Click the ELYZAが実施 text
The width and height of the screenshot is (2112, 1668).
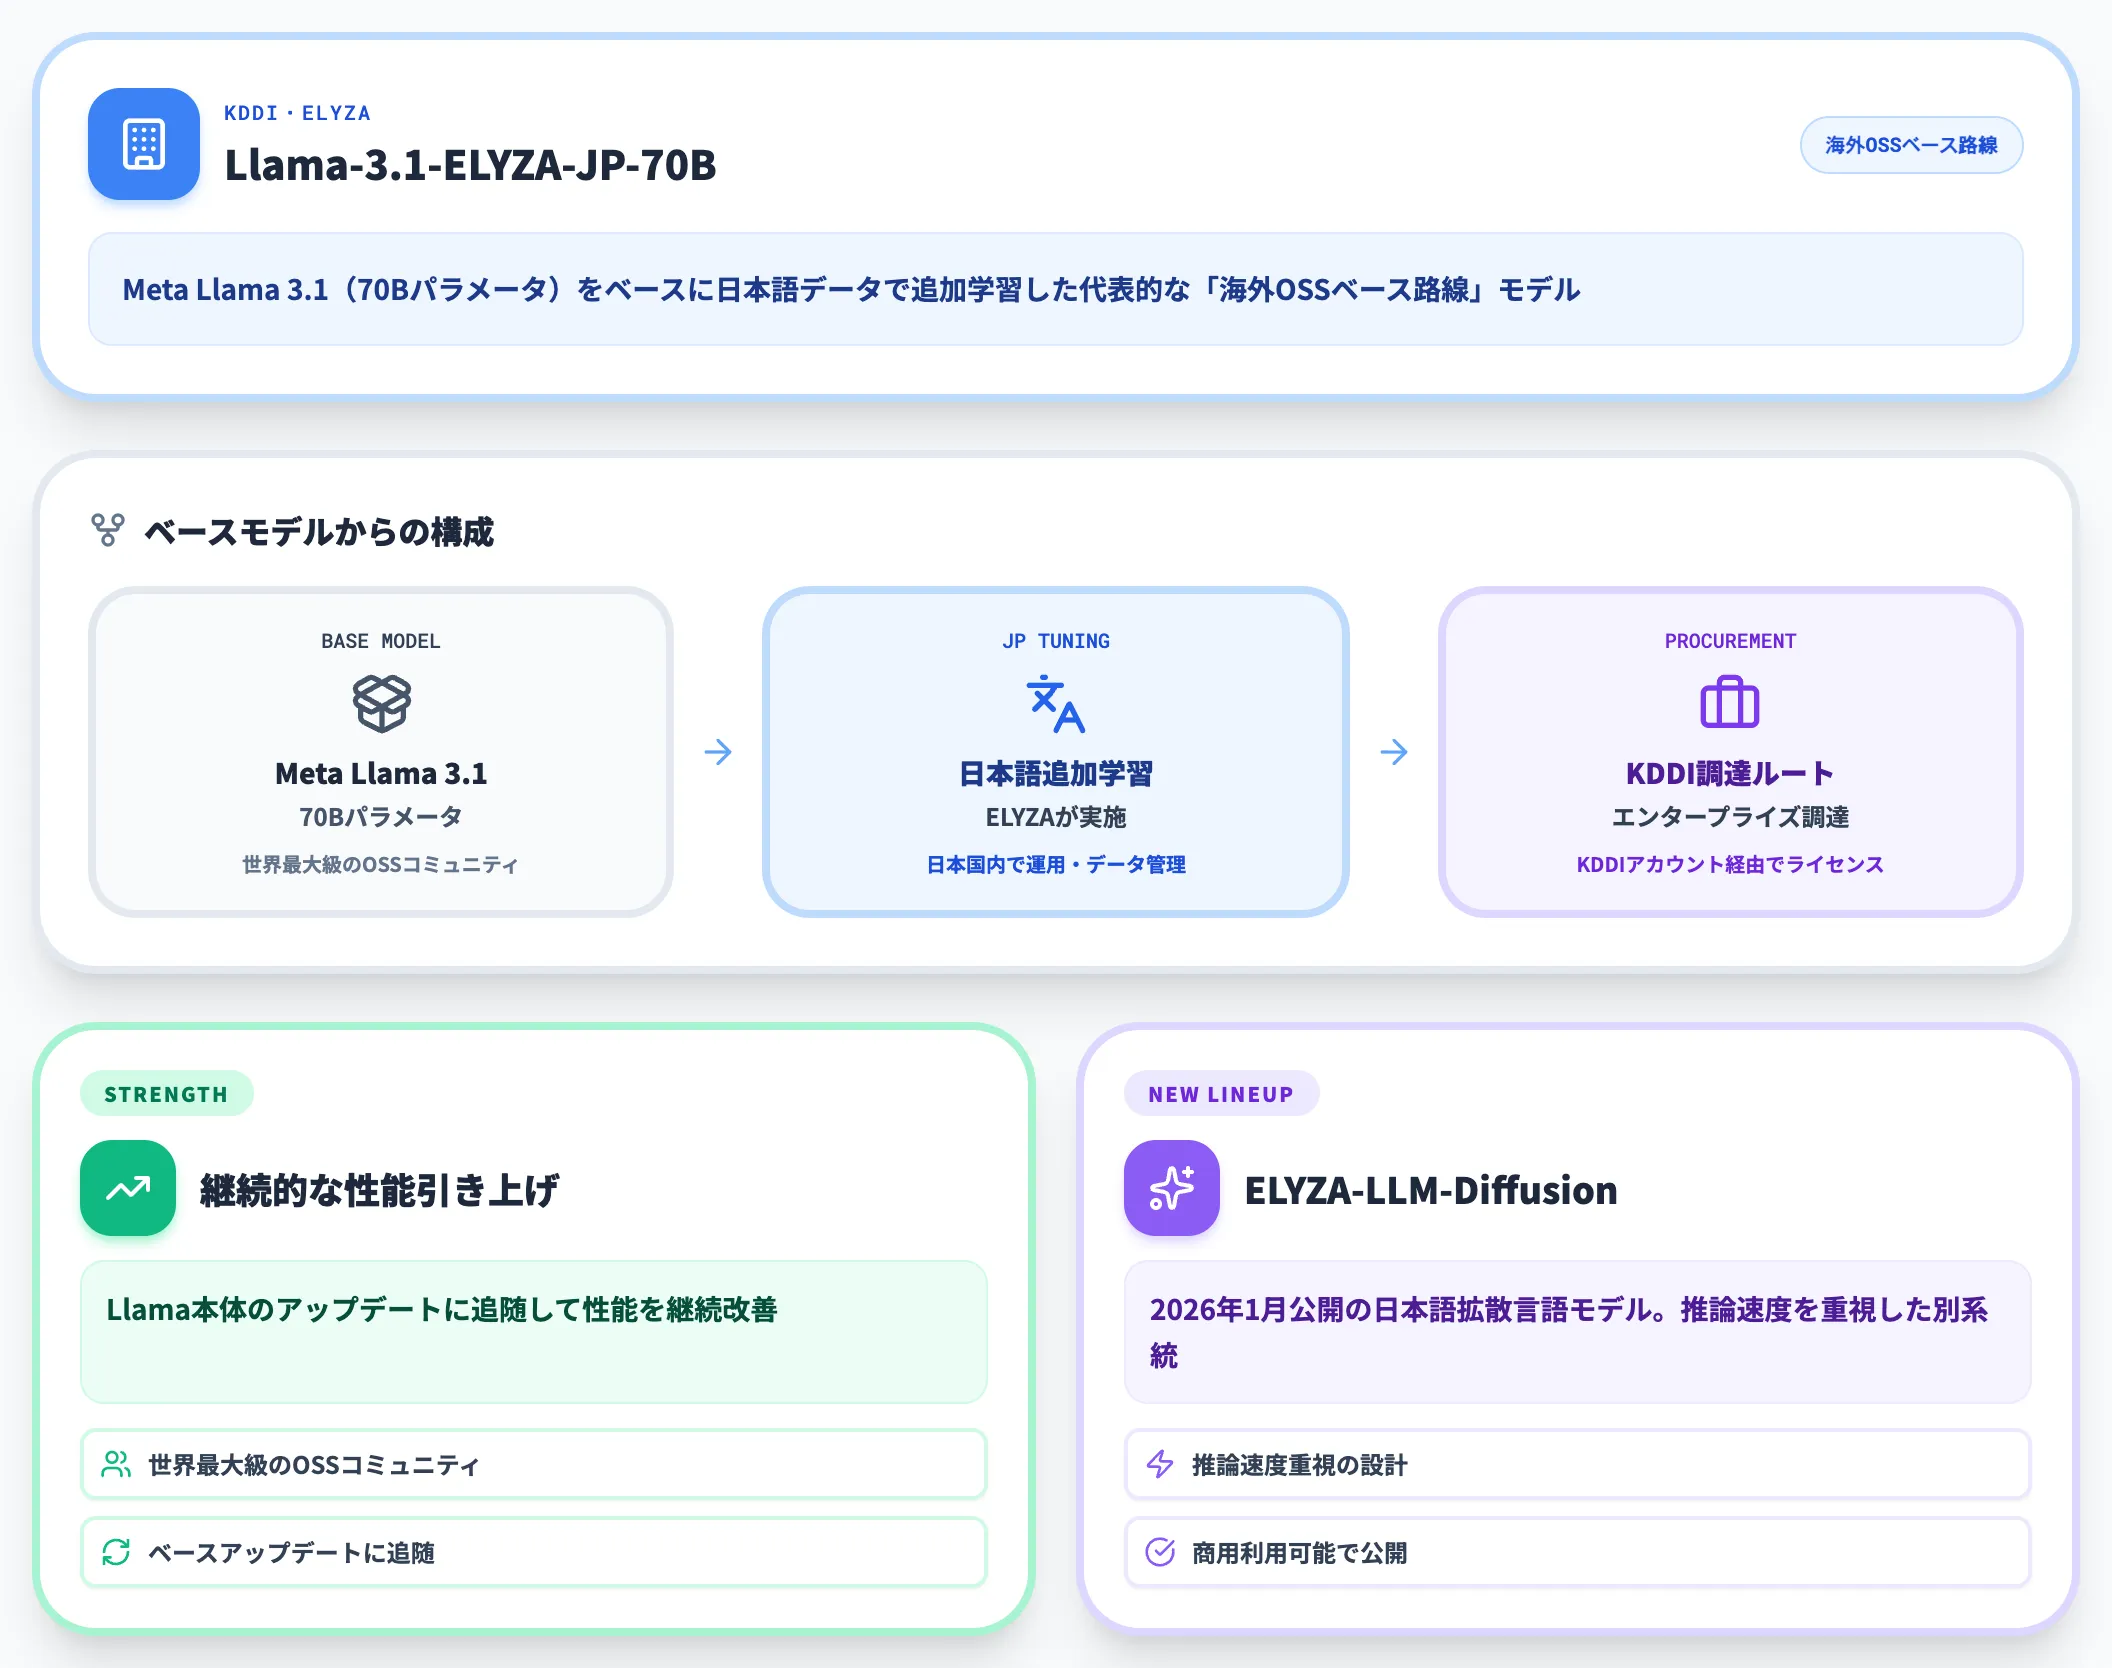[1056, 817]
